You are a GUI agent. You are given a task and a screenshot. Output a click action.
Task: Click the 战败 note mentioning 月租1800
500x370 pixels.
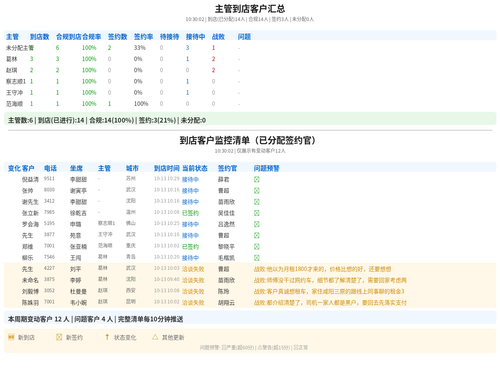coord(322,269)
